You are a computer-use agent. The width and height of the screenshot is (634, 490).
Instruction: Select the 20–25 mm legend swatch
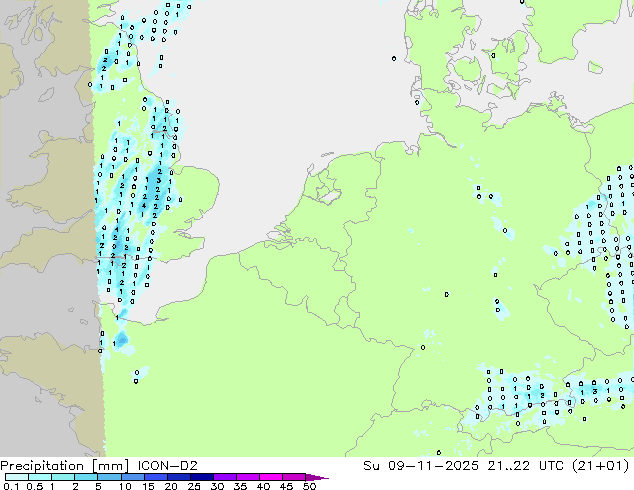[178, 477]
